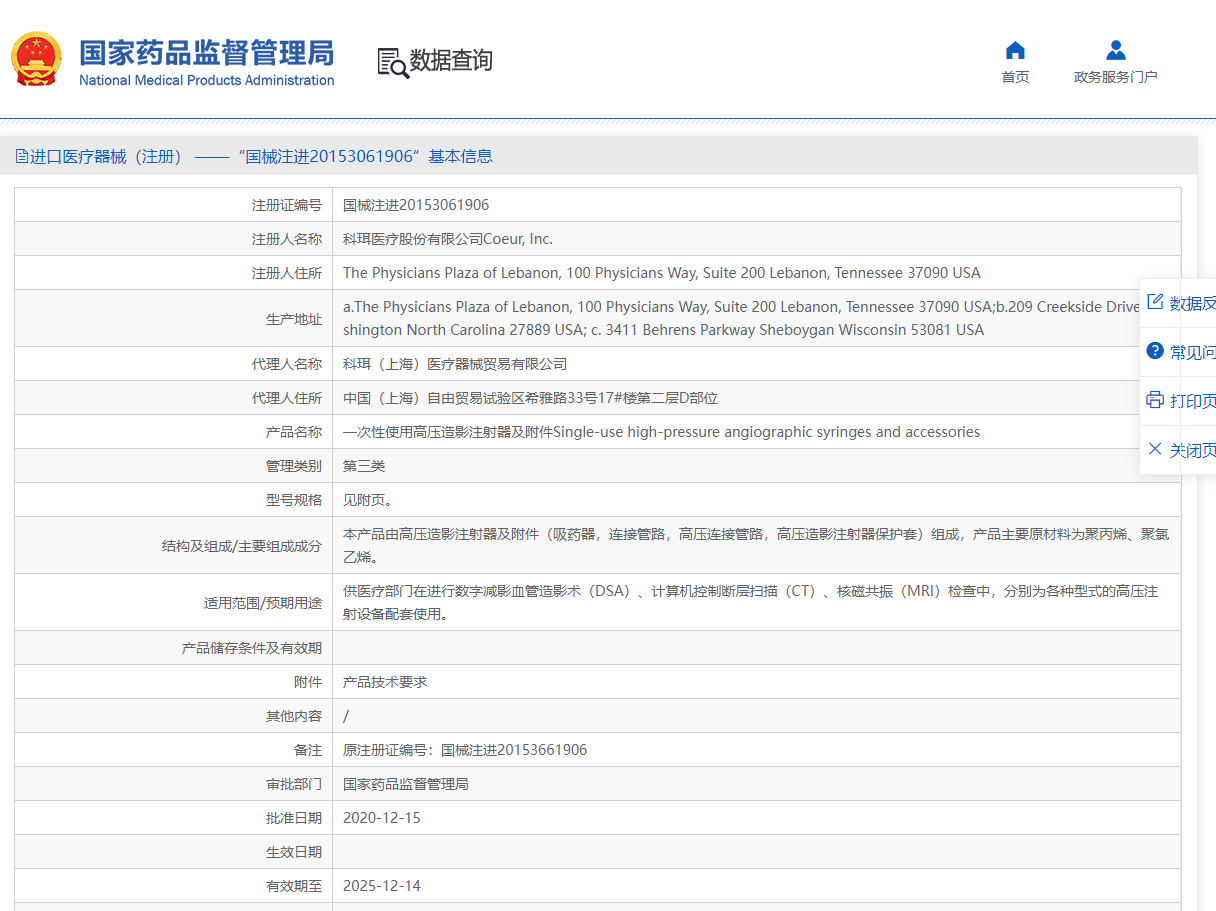Click the 型号规格 row label
Screen dimensions: 1216x911
pos(294,500)
